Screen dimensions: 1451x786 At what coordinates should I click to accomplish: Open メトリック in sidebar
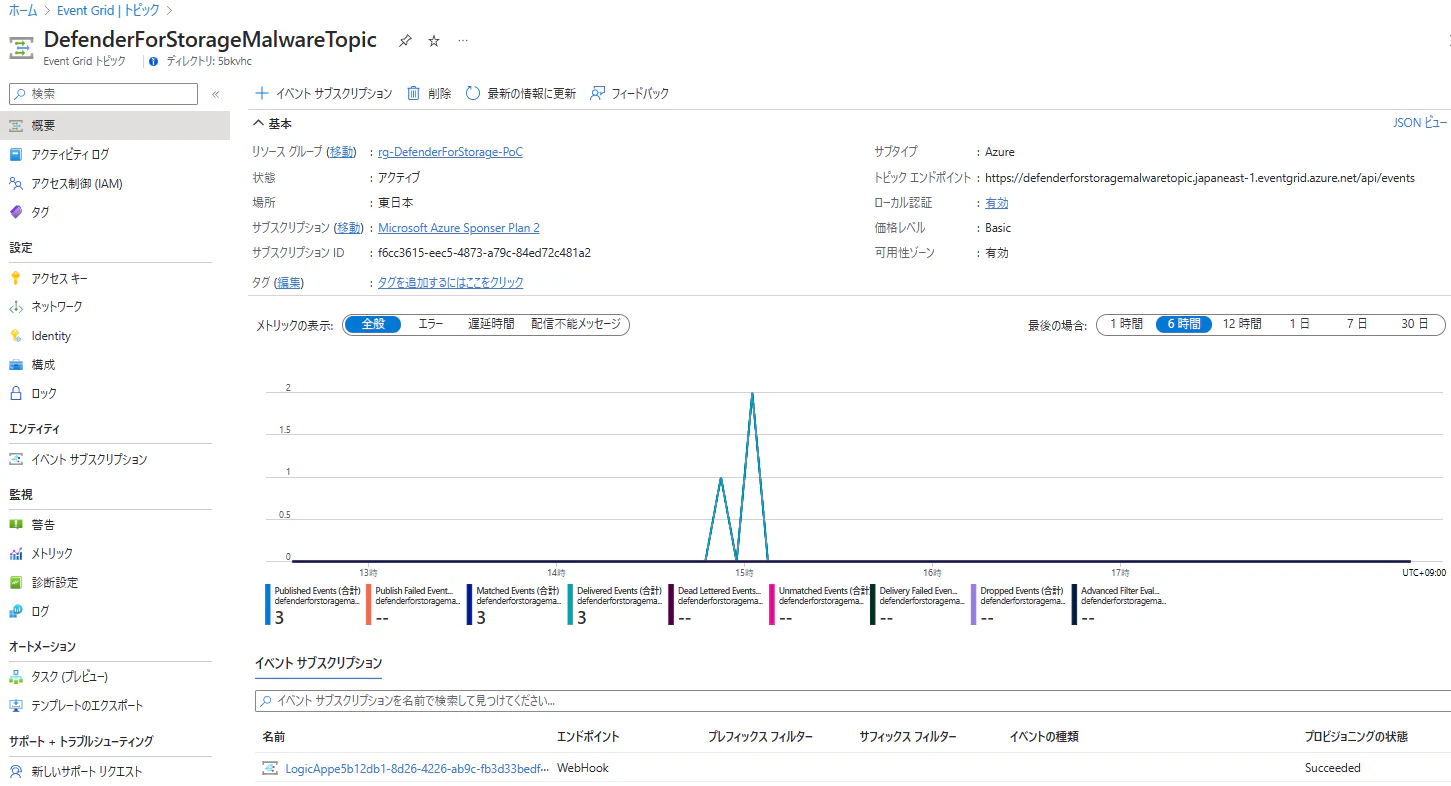tap(52, 553)
